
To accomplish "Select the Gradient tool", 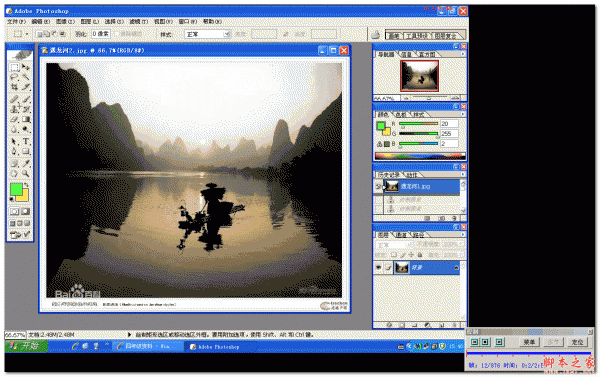I will pos(26,119).
